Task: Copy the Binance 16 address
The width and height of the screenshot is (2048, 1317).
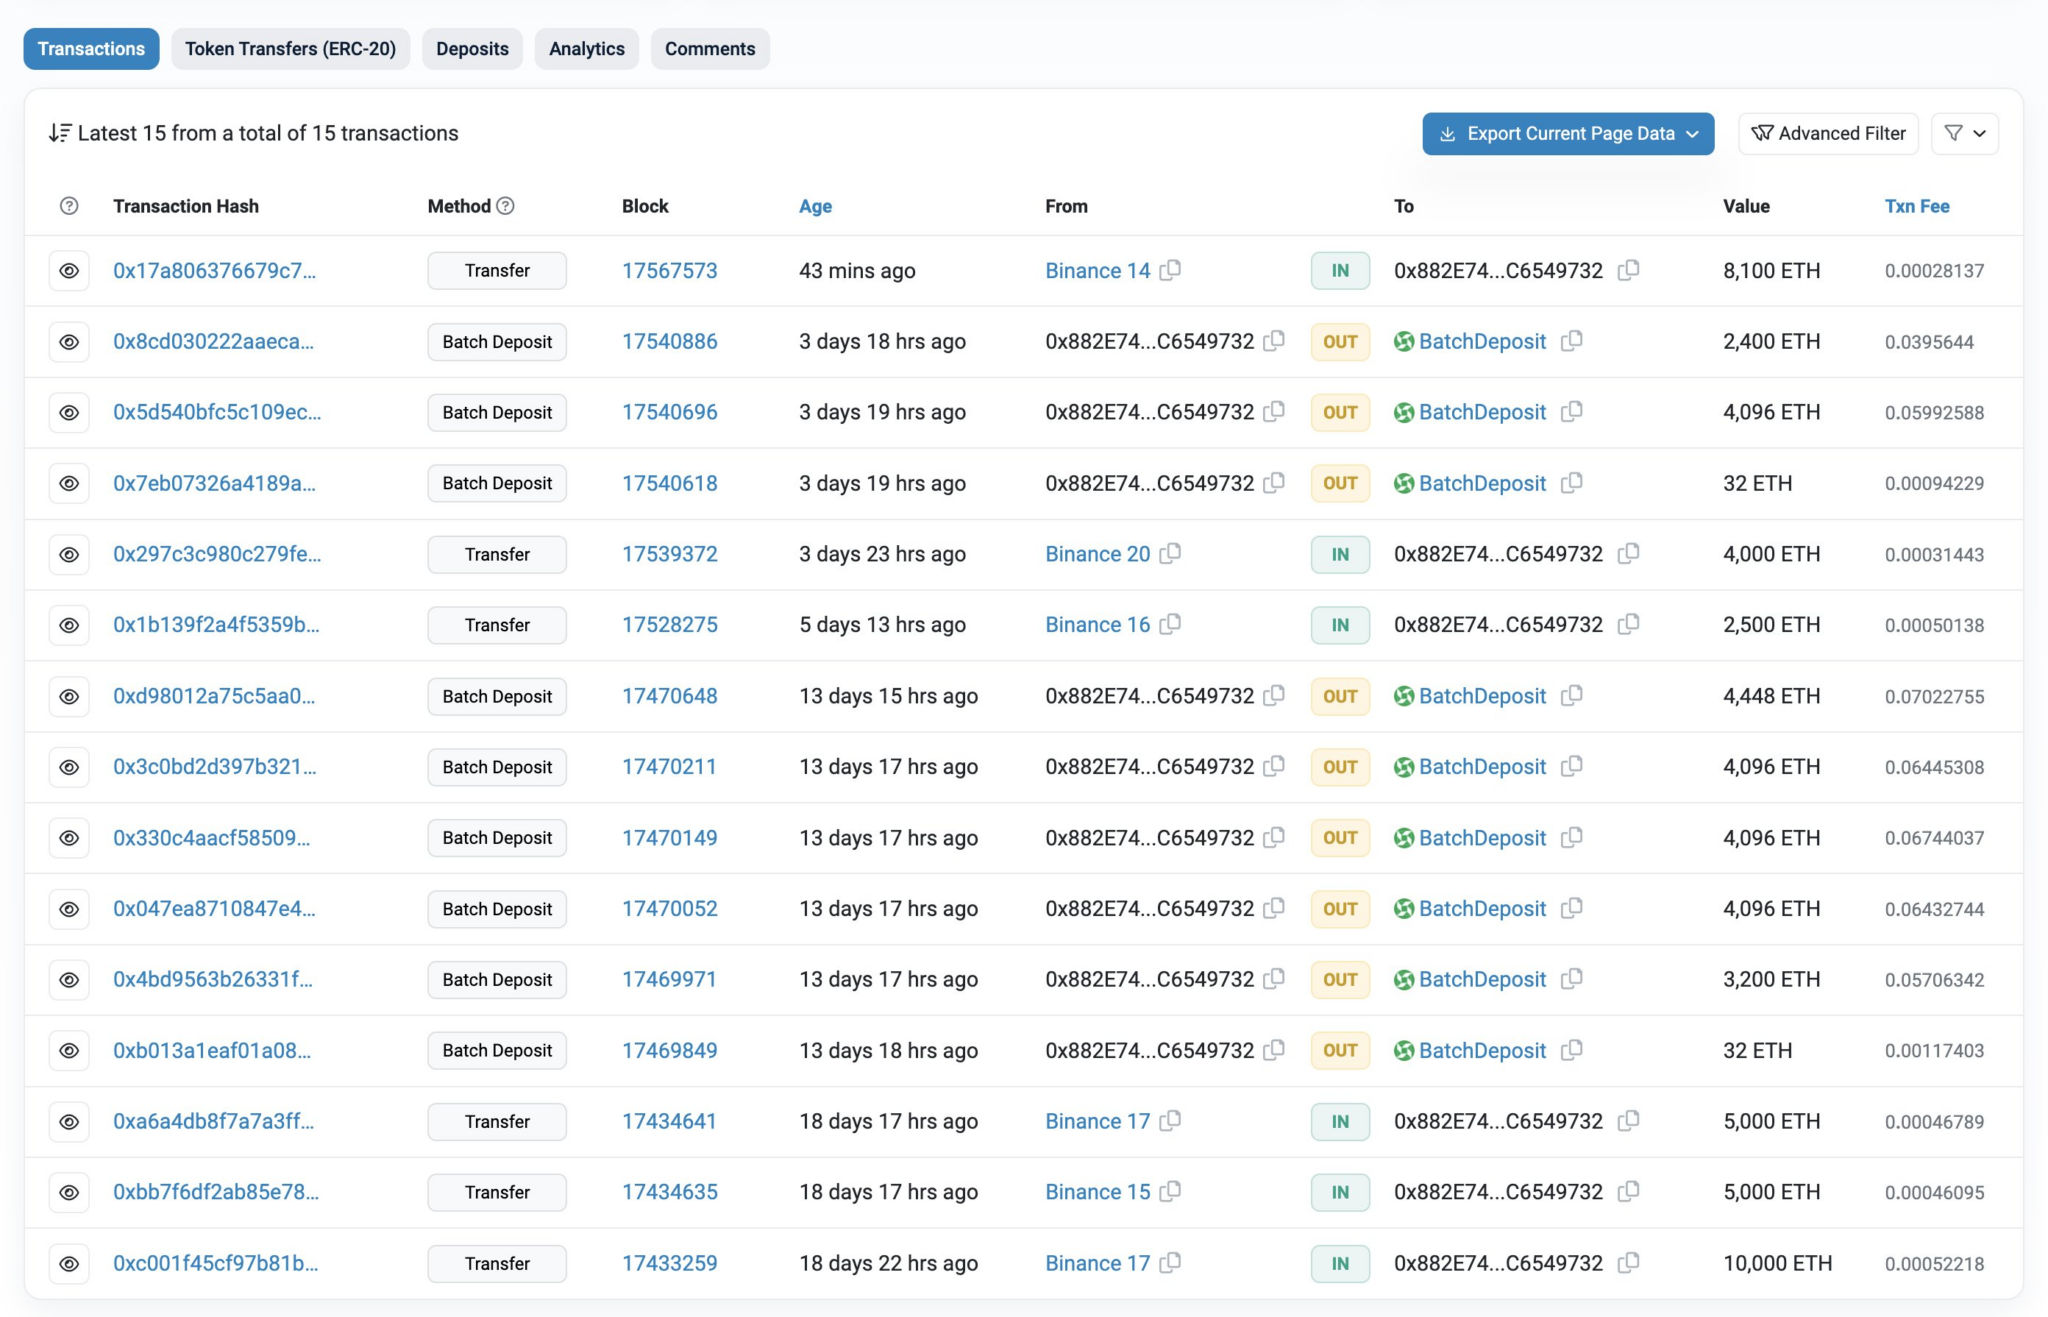Action: 1170,624
